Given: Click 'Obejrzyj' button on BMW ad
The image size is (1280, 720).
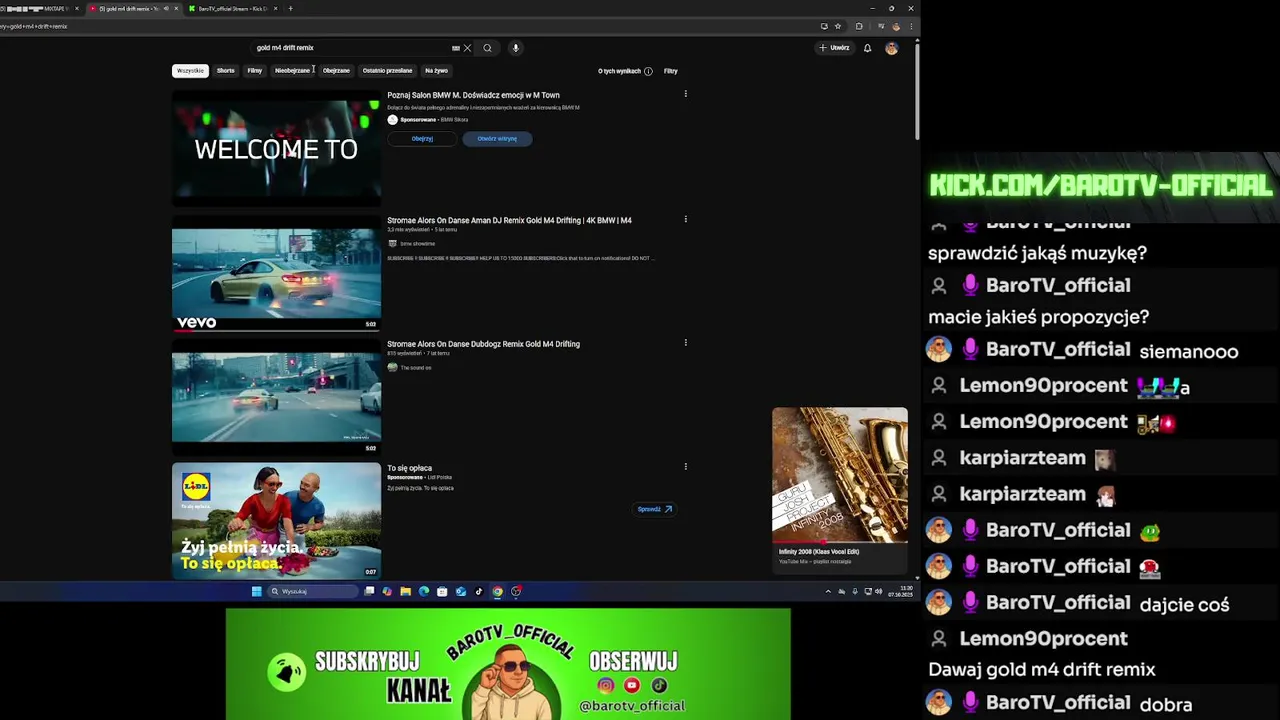Looking at the screenshot, I should (x=422, y=139).
